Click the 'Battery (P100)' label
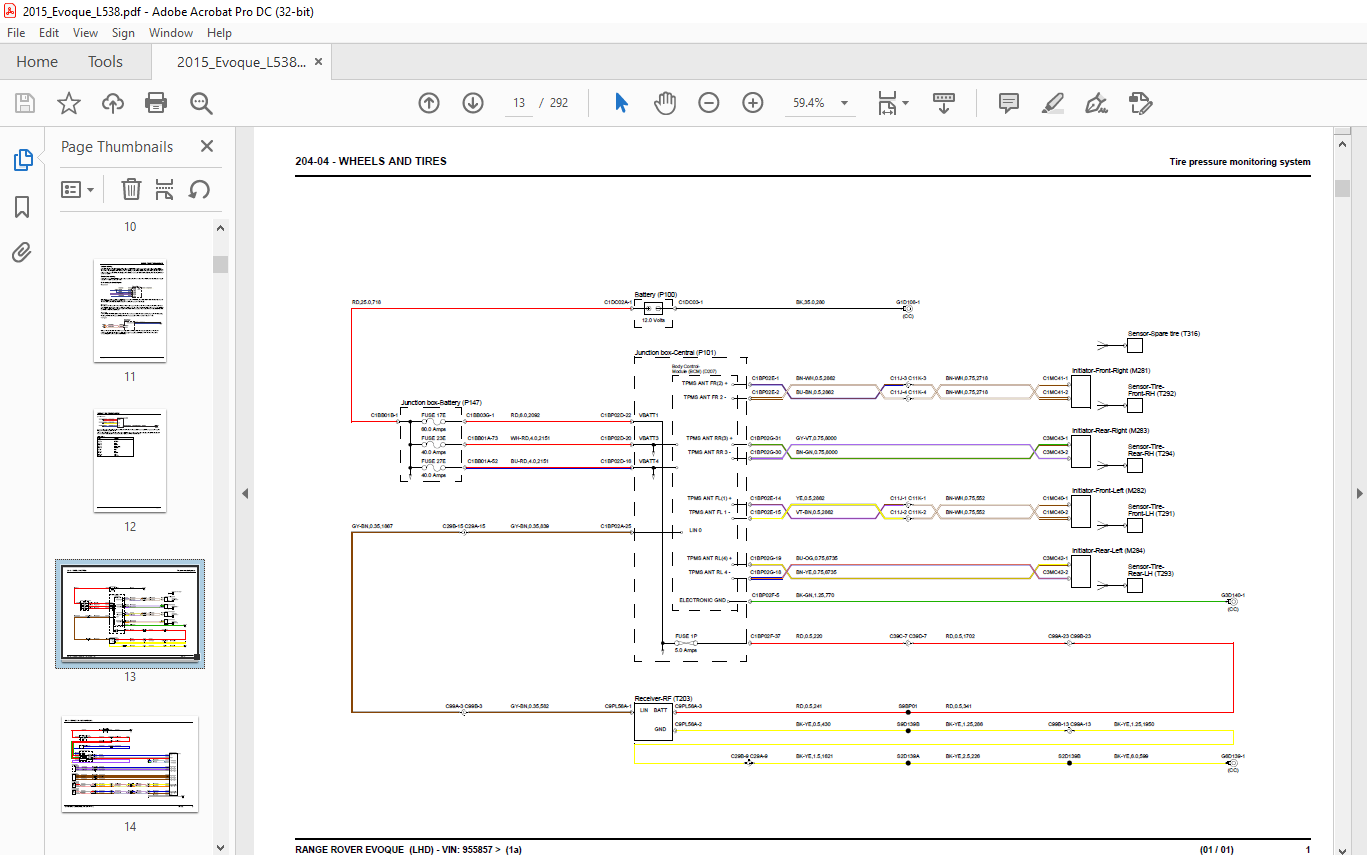Screen dimensions: 1367x855 pos(656,294)
